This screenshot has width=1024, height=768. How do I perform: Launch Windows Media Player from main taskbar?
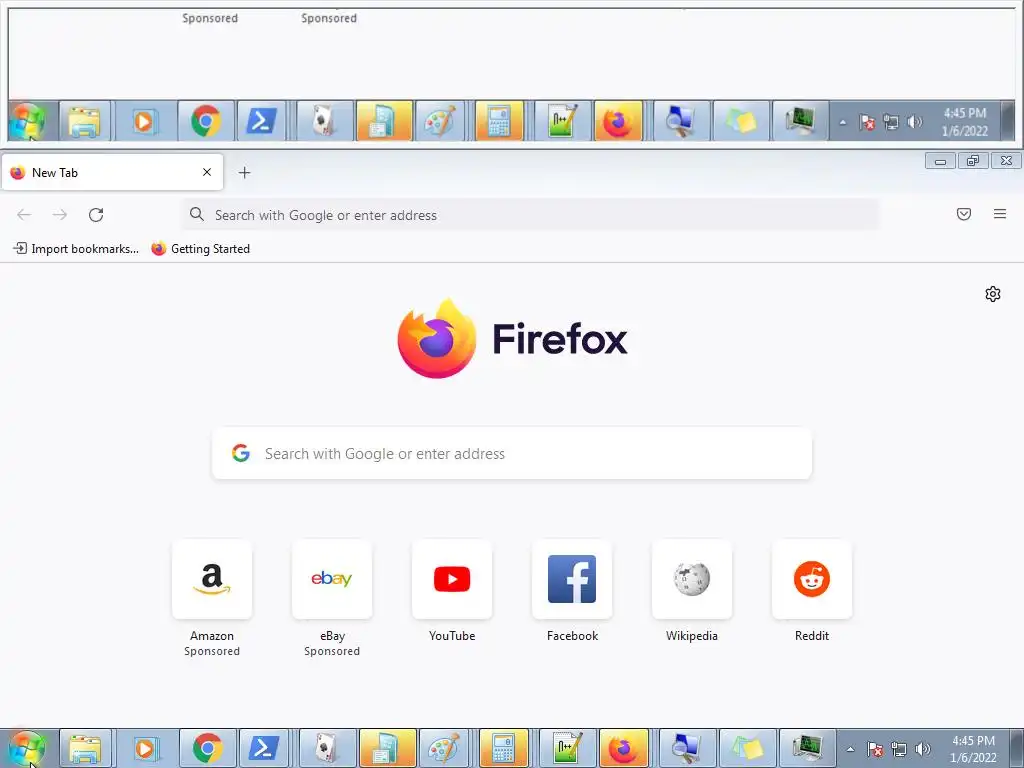[146, 749]
